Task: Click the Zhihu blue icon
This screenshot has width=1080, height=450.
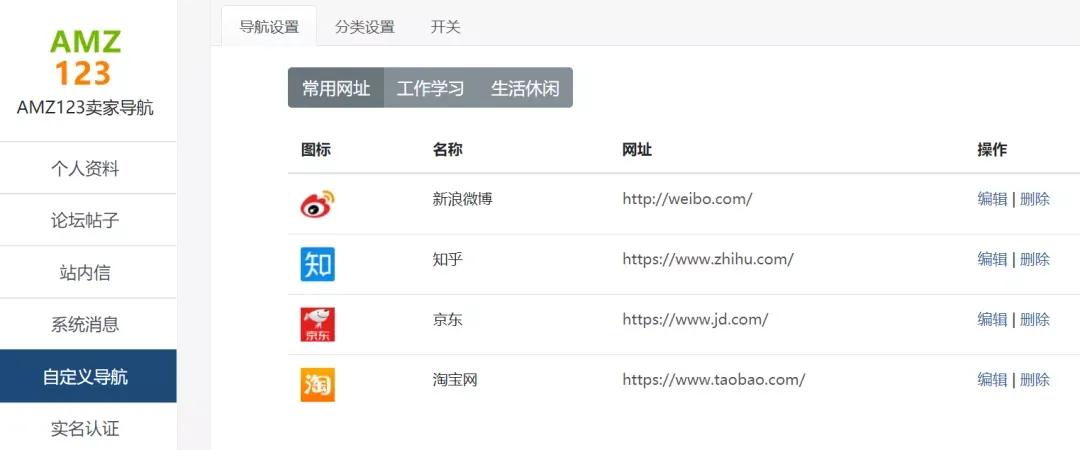Action: (x=318, y=265)
